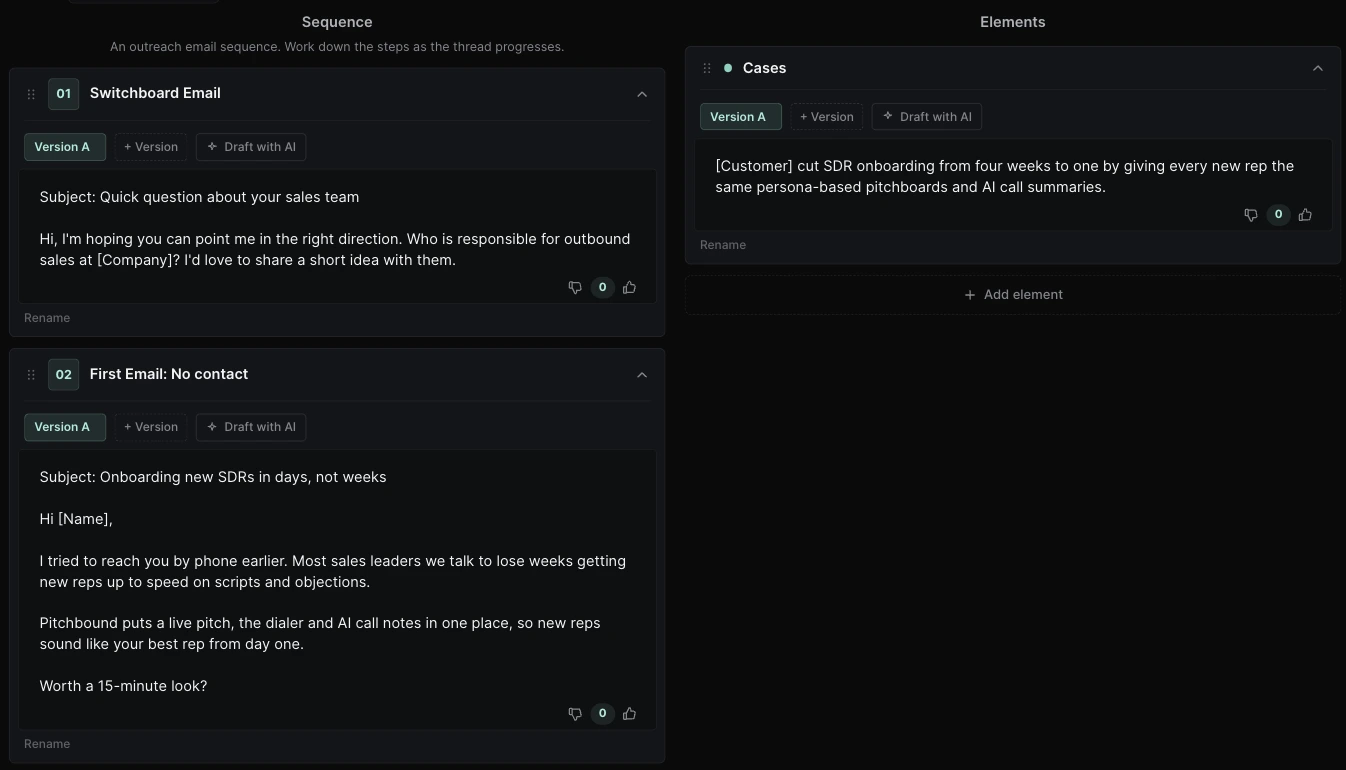This screenshot has height=770, width=1346.
Task: Grab the drag handle for First Email: No contact
Action: pyautogui.click(x=31, y=375)
